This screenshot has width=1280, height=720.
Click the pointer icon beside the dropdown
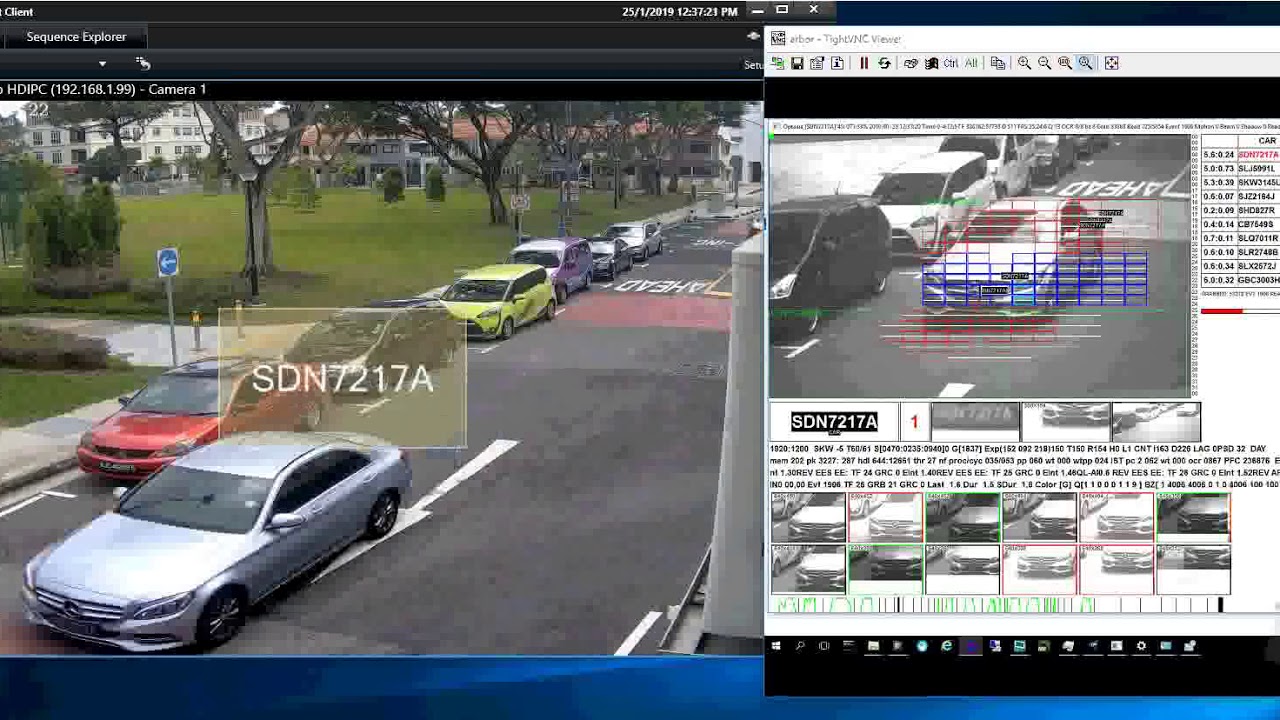[143, 63]
